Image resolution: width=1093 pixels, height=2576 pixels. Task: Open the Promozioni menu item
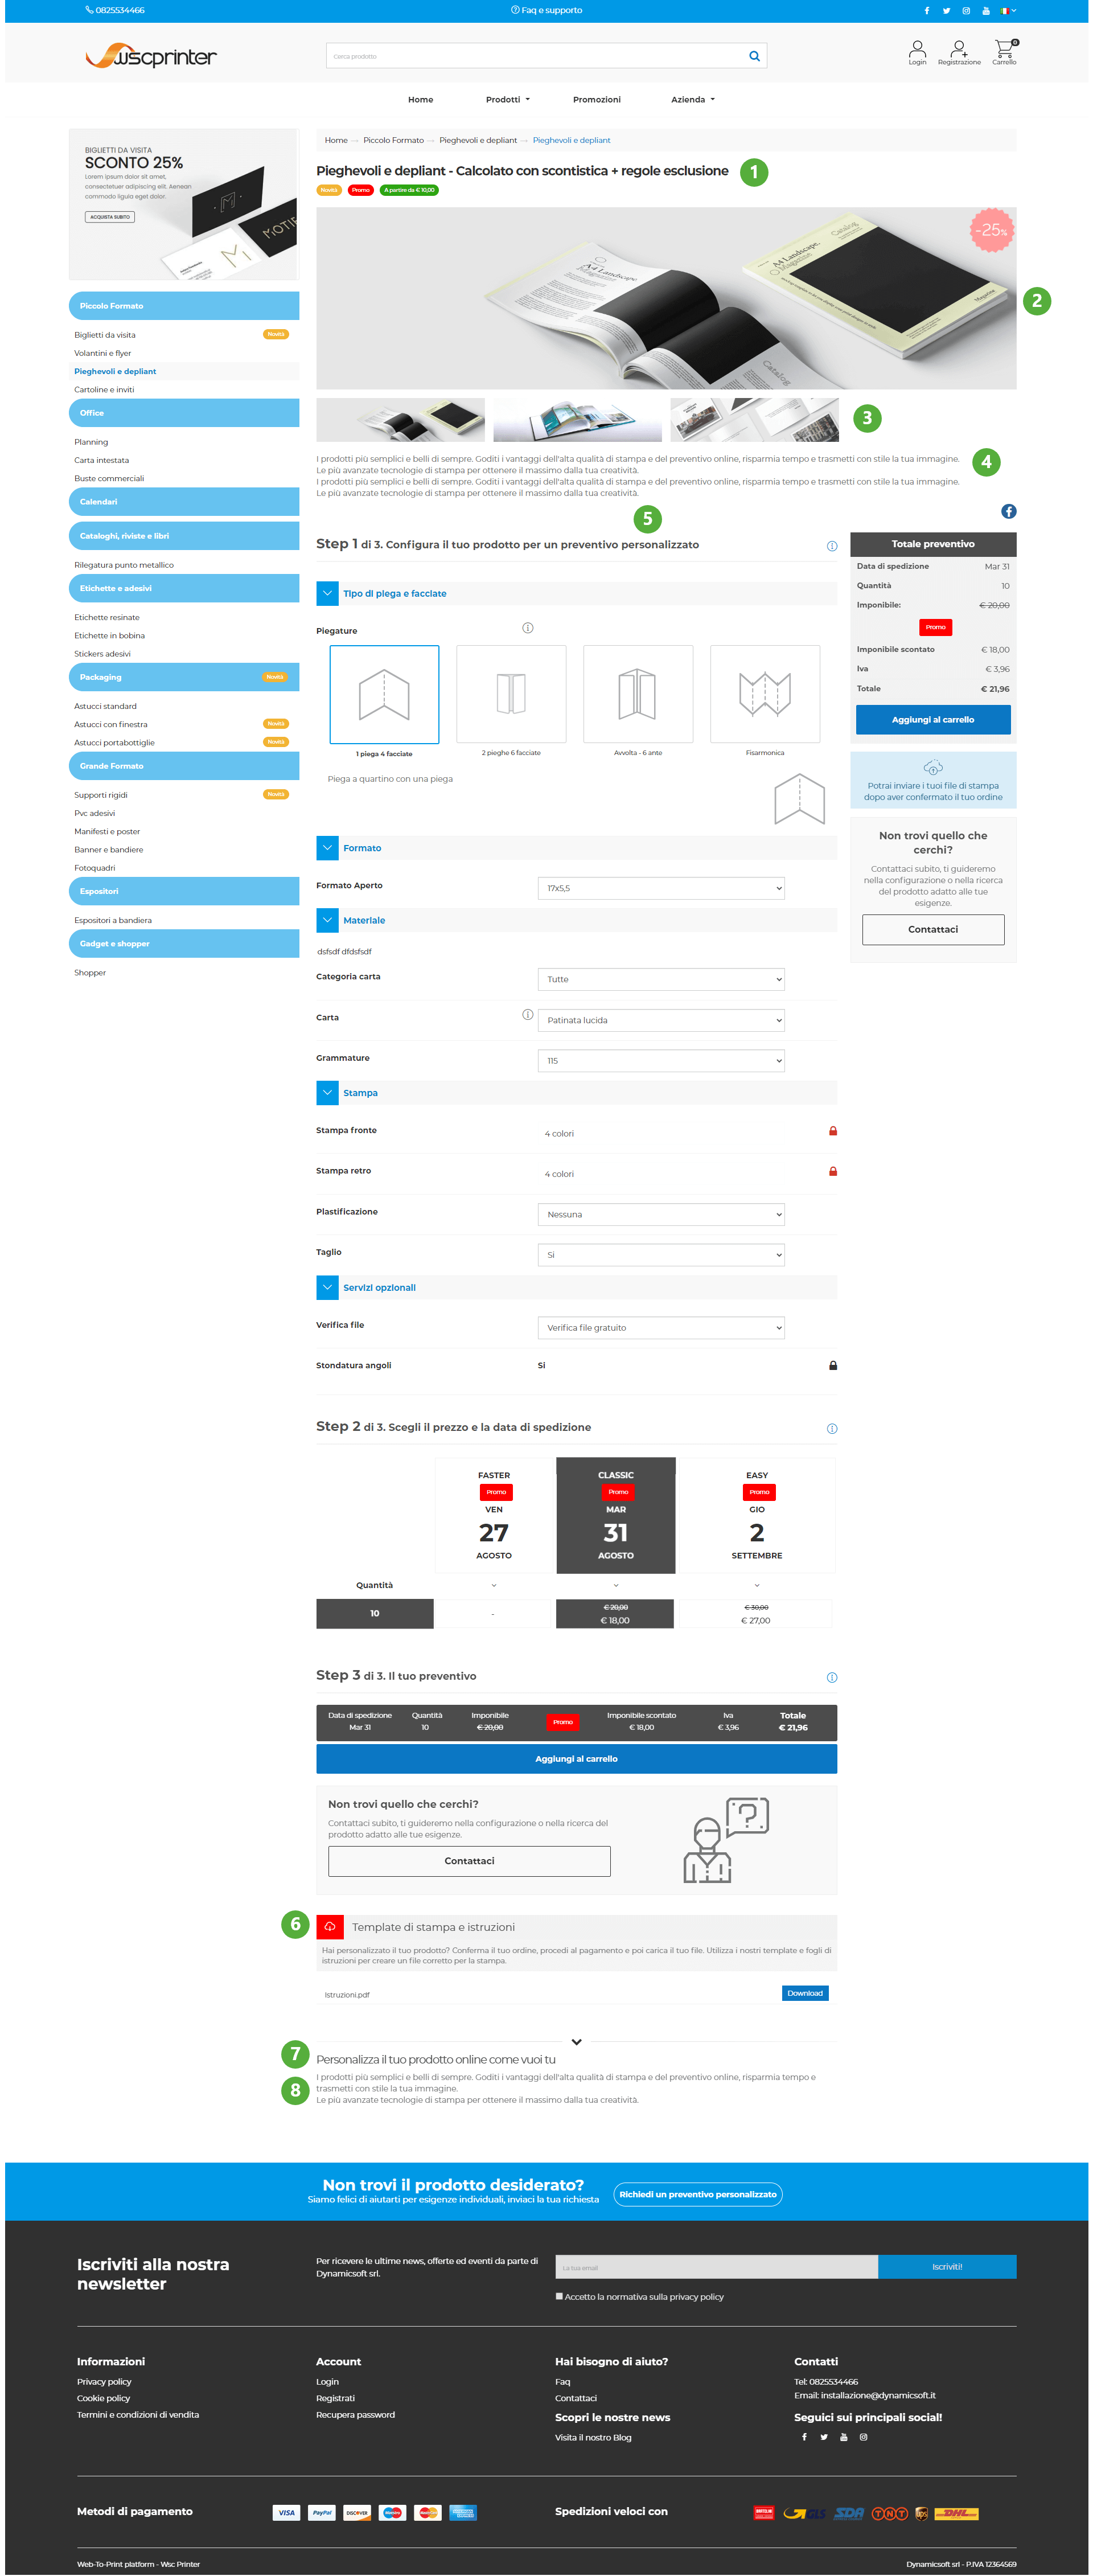click(596, 100)
